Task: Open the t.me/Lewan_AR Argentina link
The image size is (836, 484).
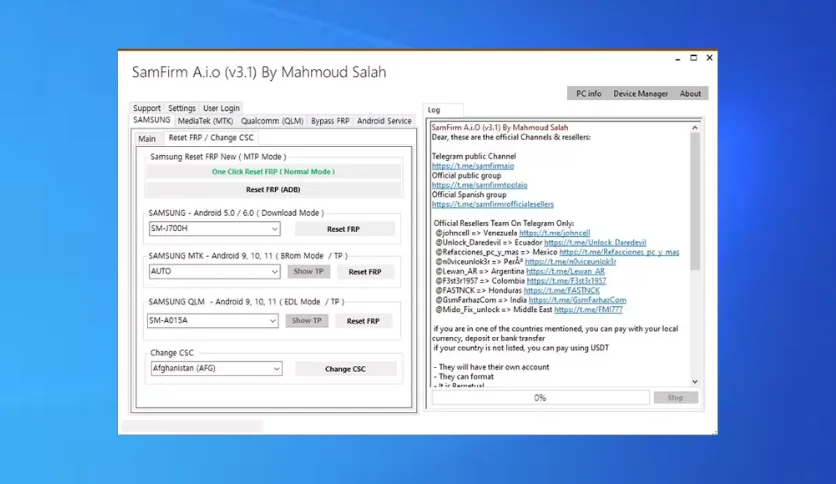Action: [x=566, y=272]
